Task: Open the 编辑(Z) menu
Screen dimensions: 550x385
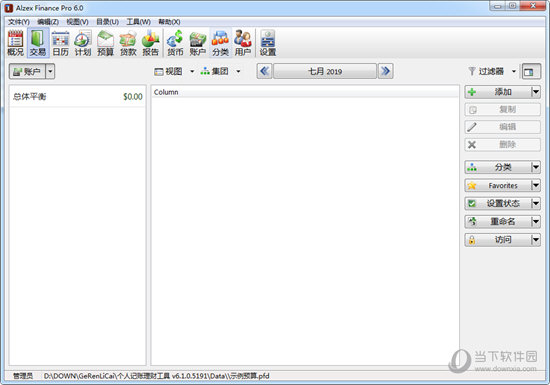Action: tap(48, 22)
